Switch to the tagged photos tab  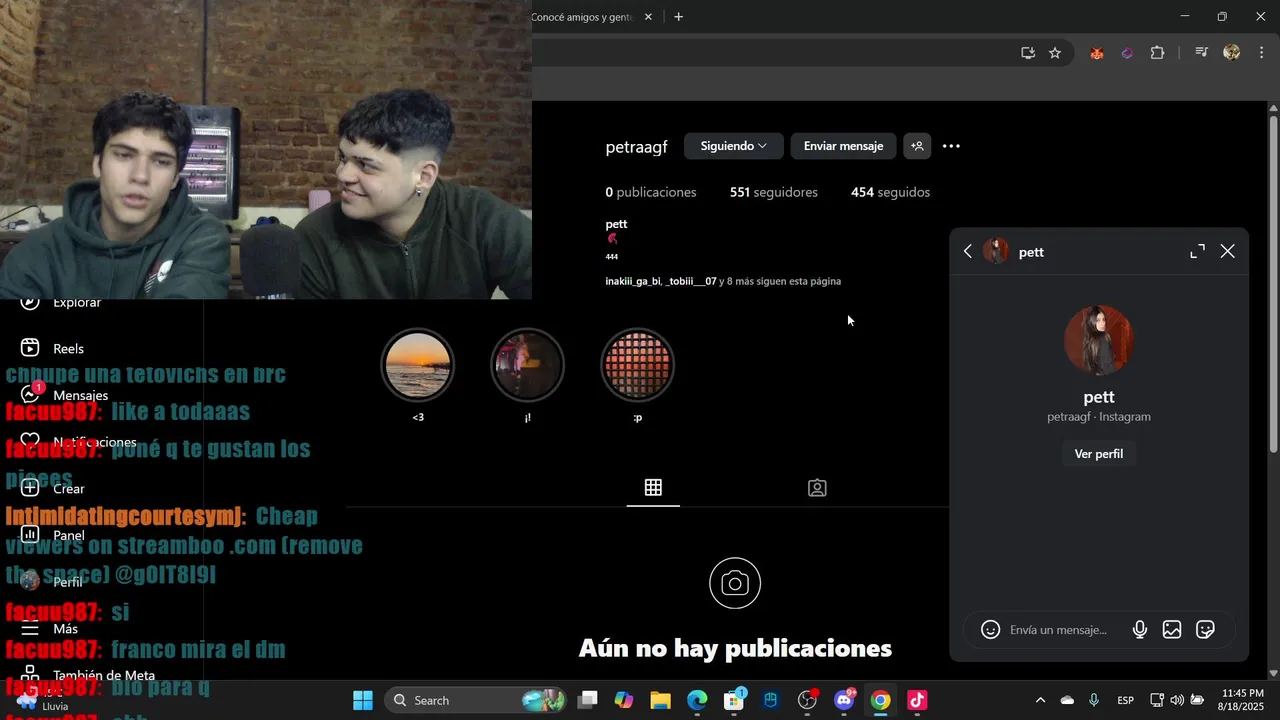pyautogui.click(x=817, y=488)
